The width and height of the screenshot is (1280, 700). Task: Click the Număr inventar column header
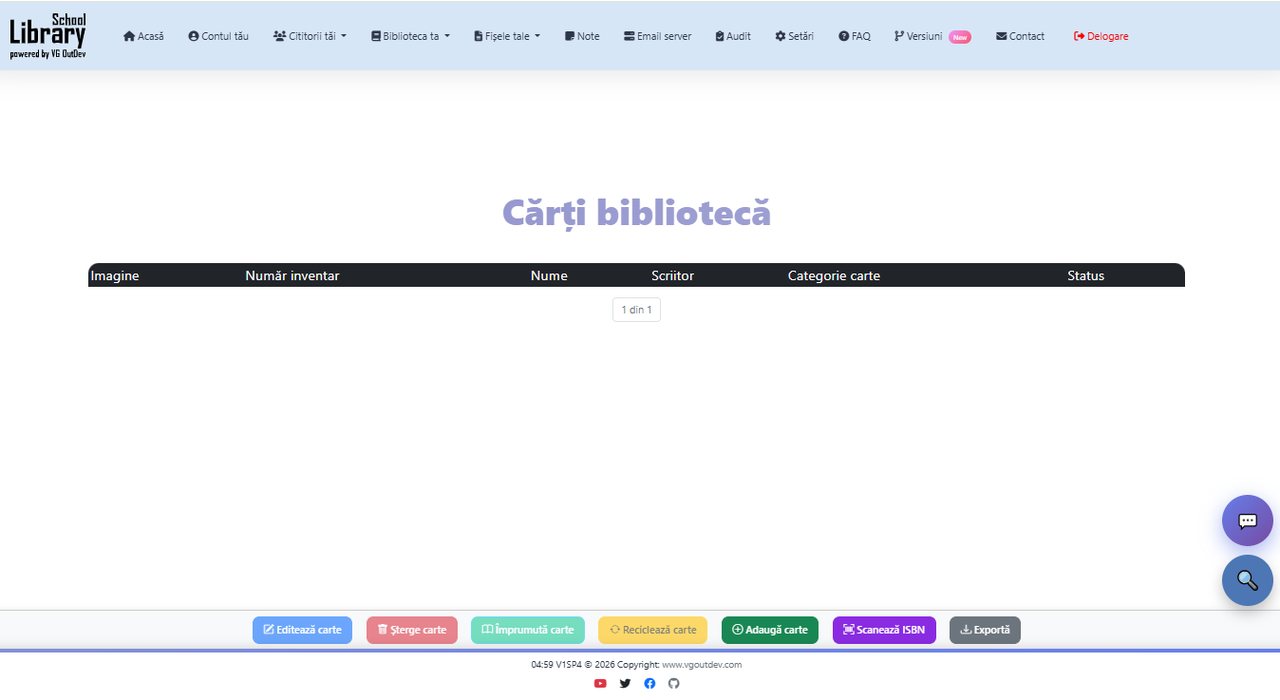click(292, 276)
